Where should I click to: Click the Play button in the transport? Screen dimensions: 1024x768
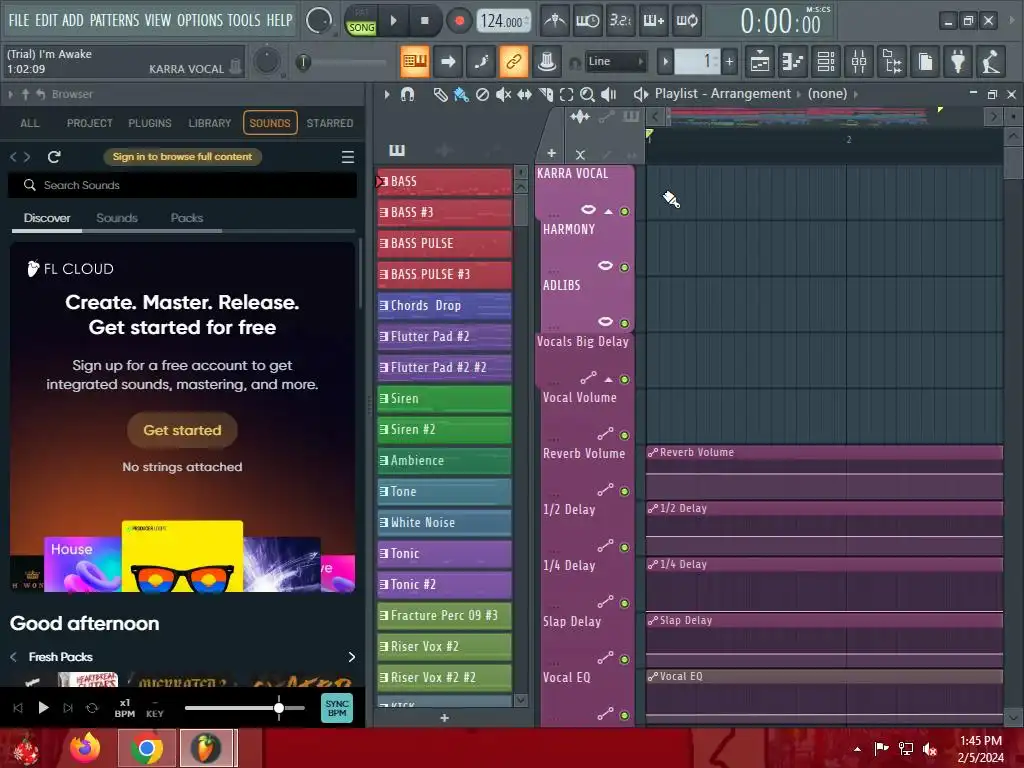tap(393, 21)
